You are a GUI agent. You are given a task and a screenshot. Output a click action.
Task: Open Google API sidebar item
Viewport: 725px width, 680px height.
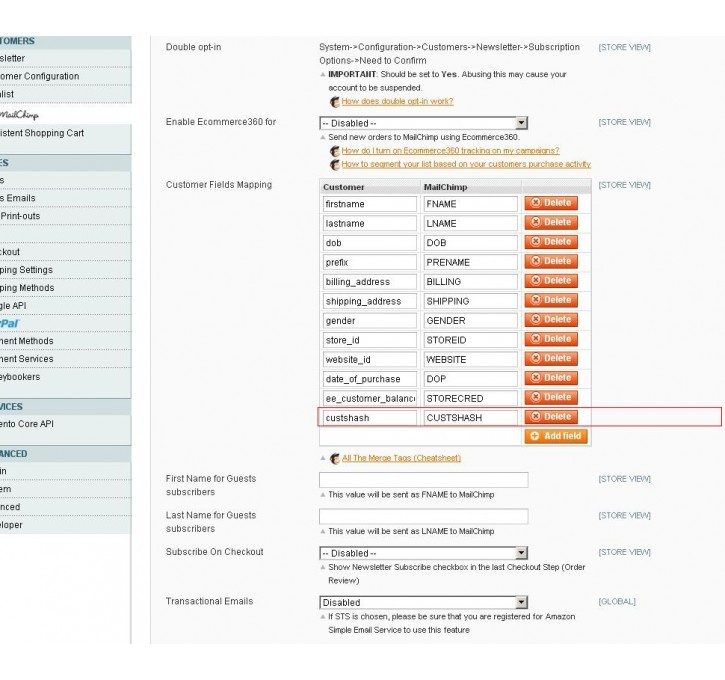pyautogui.click(x=65, y=306)
